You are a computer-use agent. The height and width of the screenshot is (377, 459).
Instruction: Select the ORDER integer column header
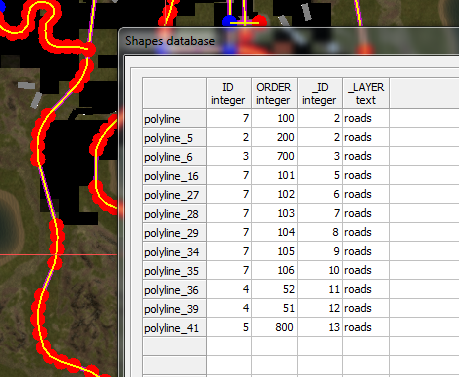click(274, 93)
